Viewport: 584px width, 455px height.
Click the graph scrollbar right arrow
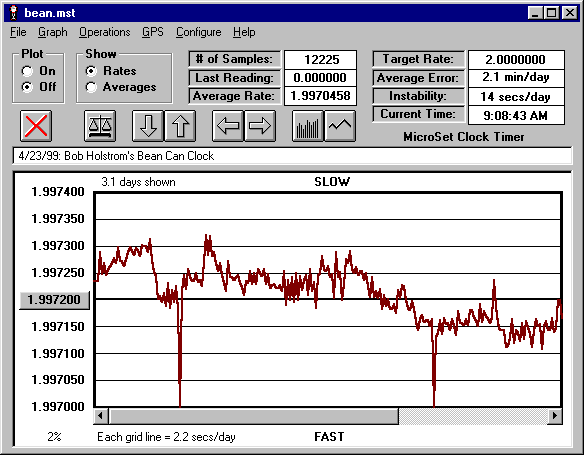pos(555,415)
